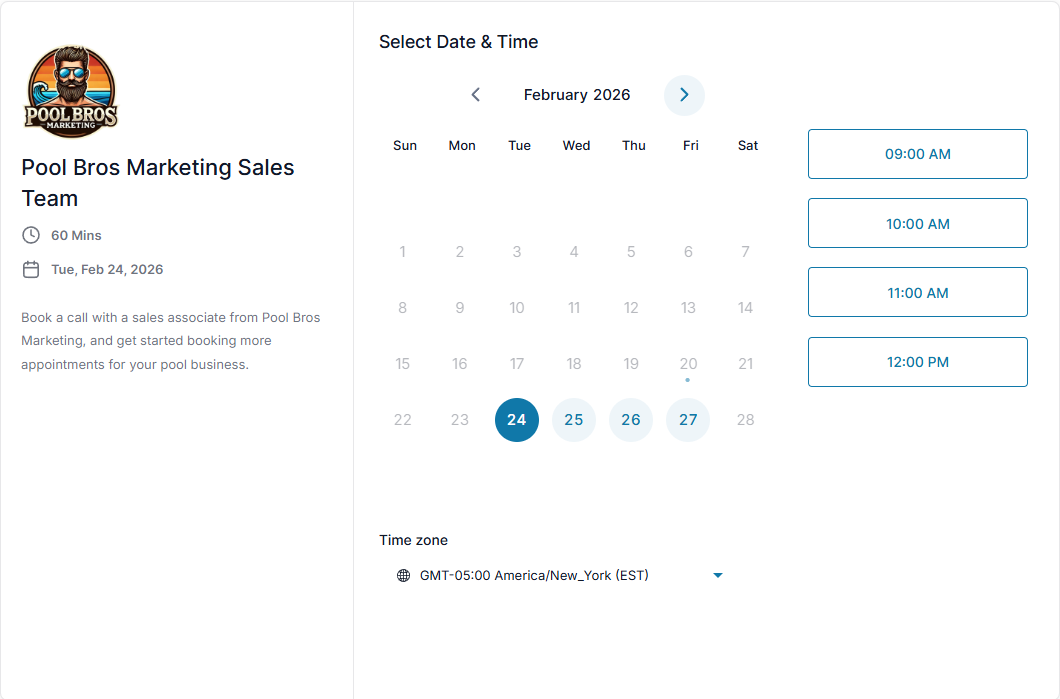This screenshot has width=1060, height=699.
Task: Click the globe icon in time zone field
Action: point(404,575)
